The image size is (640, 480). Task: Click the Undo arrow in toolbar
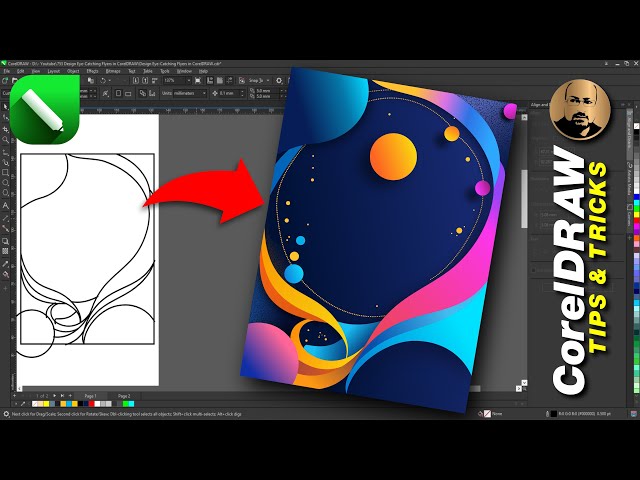pos(104,80)
